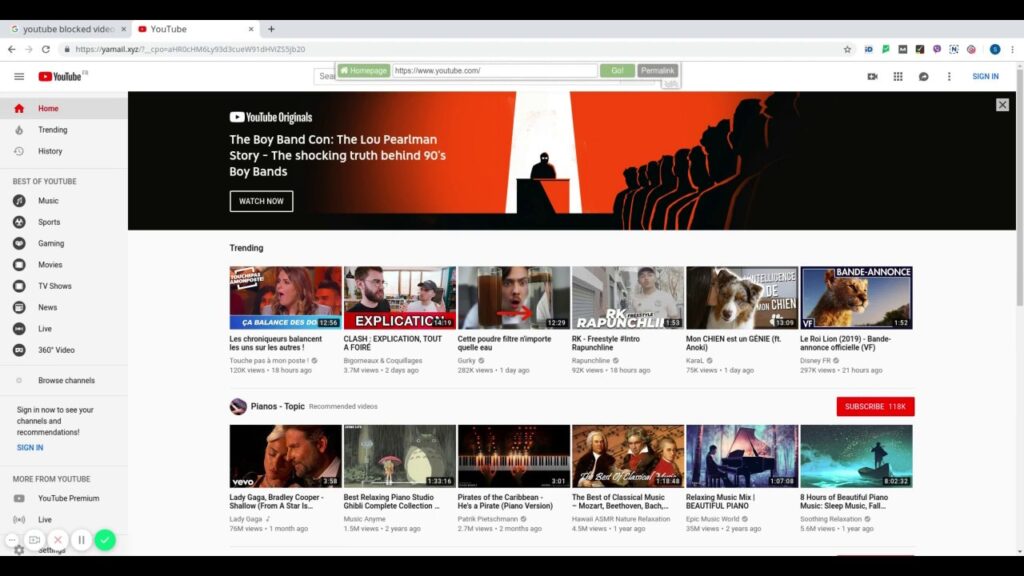This screenshot has width=1024, height=576.
Task: Go to Home in the sidebar
Action: pos(64,108)
